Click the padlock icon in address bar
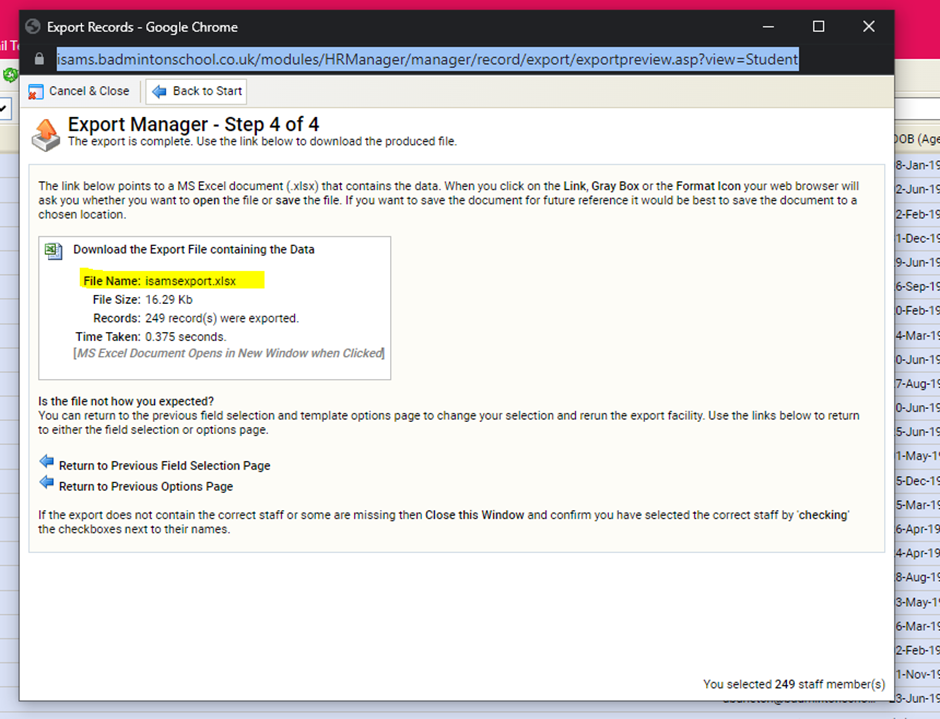This screenshot has height=719, width=940. tap(39, 60)
